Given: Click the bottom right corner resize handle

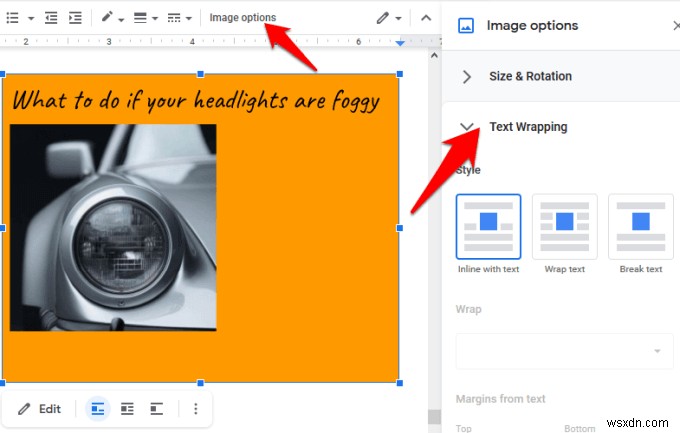Looking at the screenshot, I should click(399, 383).
